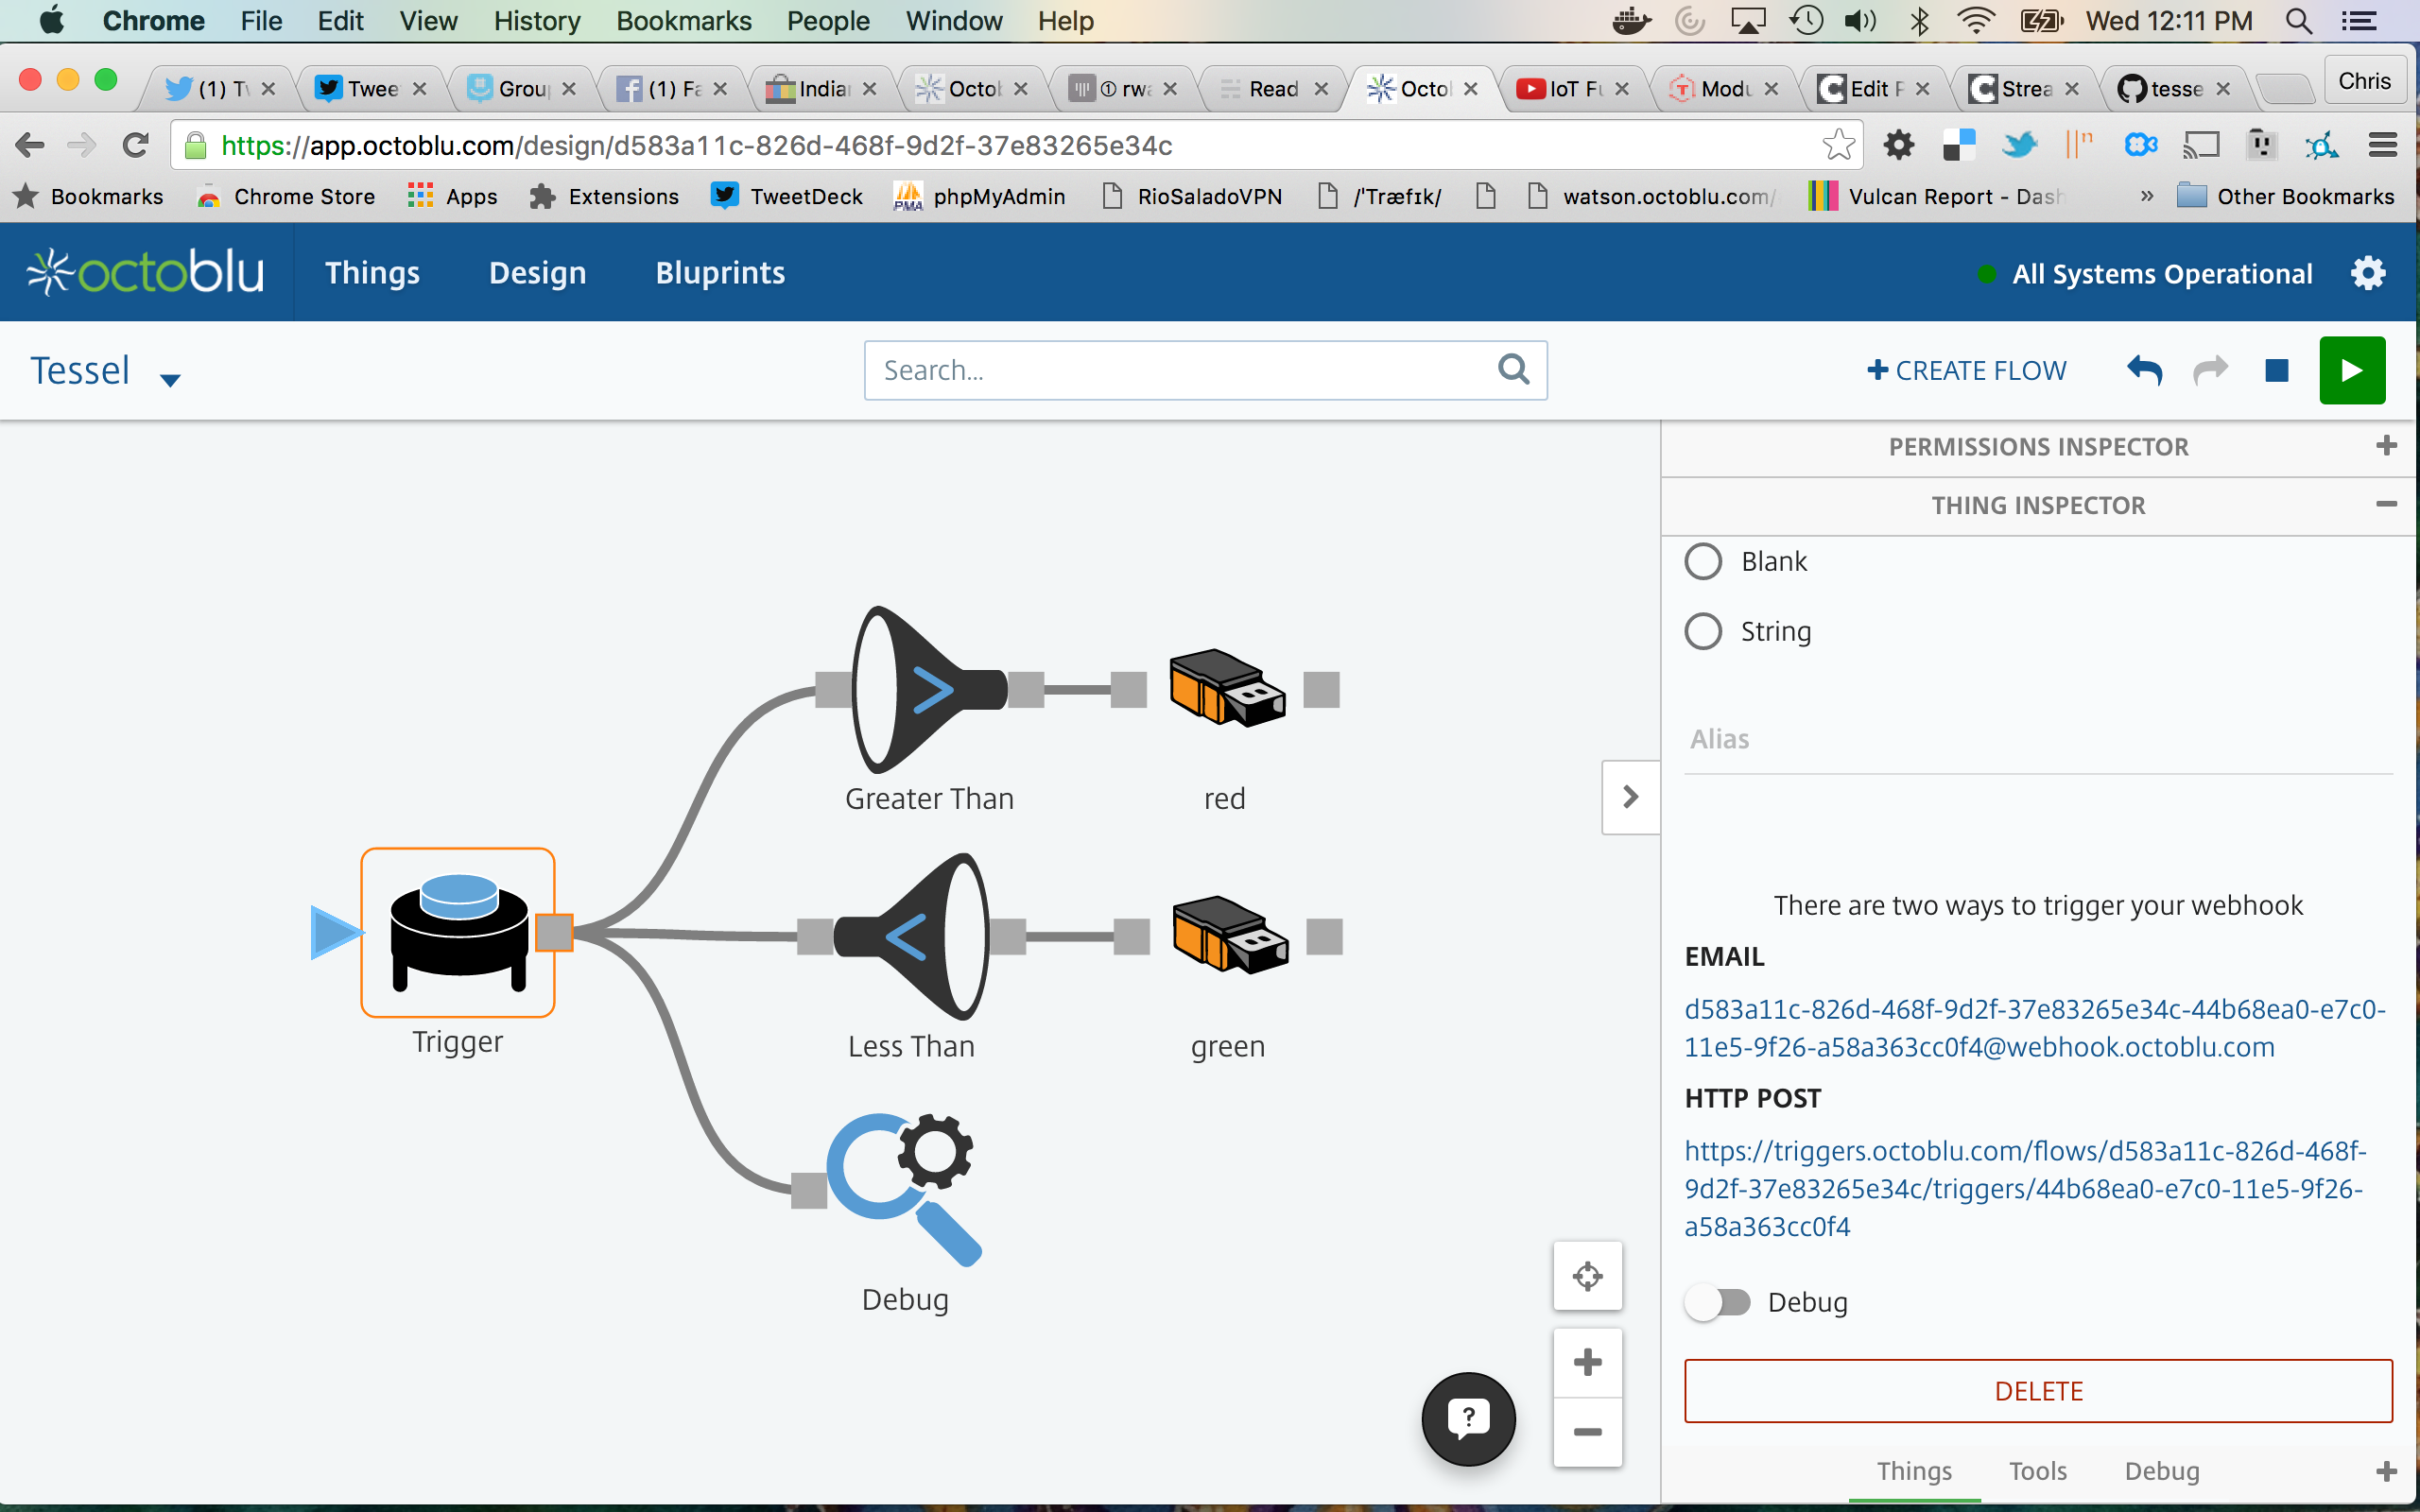
Task: Click the DELETE button
Action: coord(2037,1391)
